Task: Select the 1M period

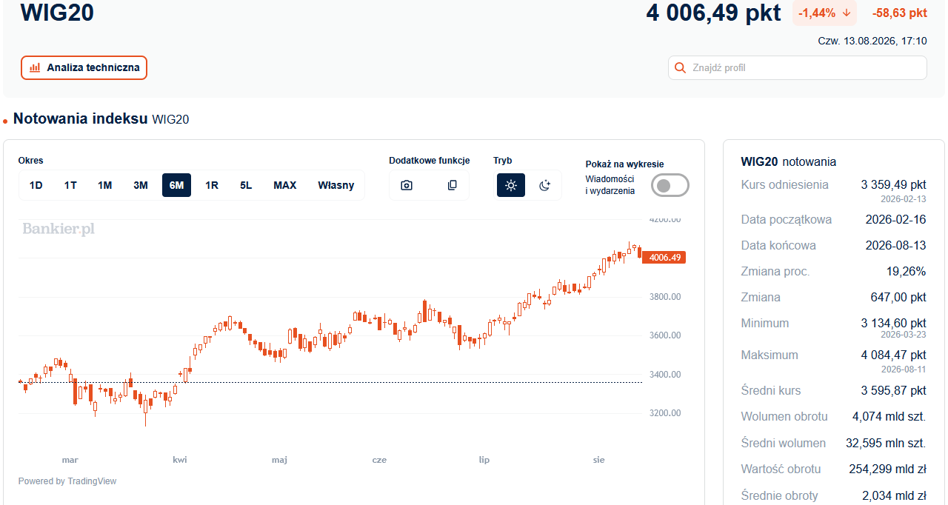Action: click(105, 185)
